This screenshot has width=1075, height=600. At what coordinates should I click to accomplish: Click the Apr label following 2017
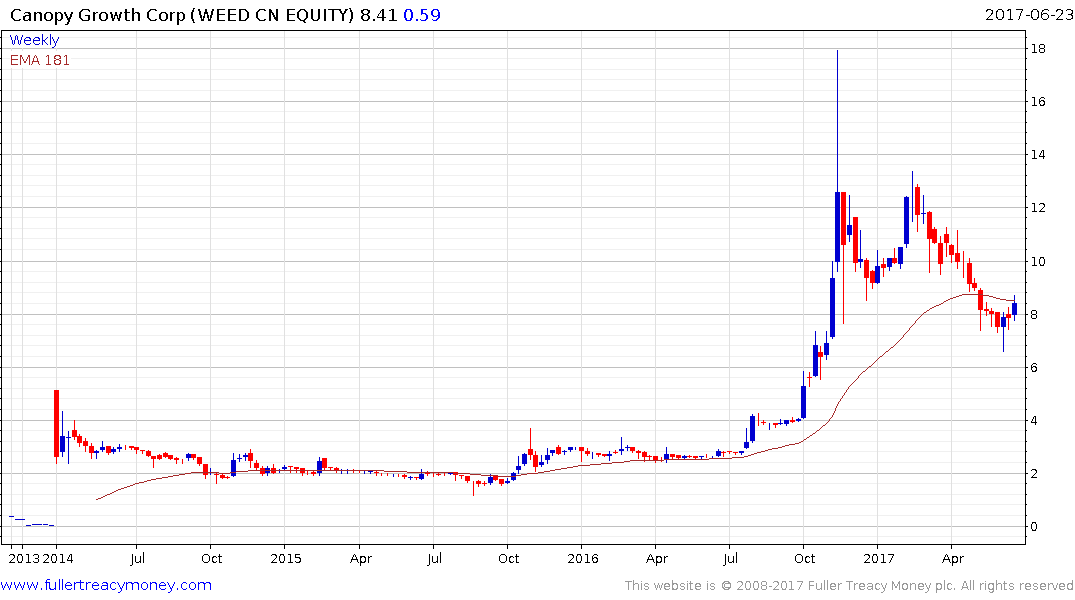coord(953,558)
